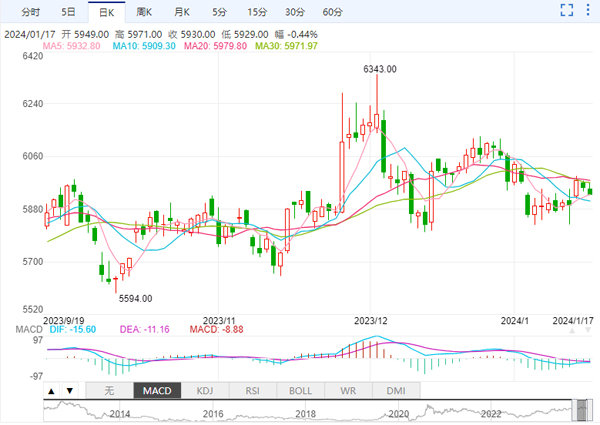Select the 日K tab
600x425 pixels.
coord(107,12)
